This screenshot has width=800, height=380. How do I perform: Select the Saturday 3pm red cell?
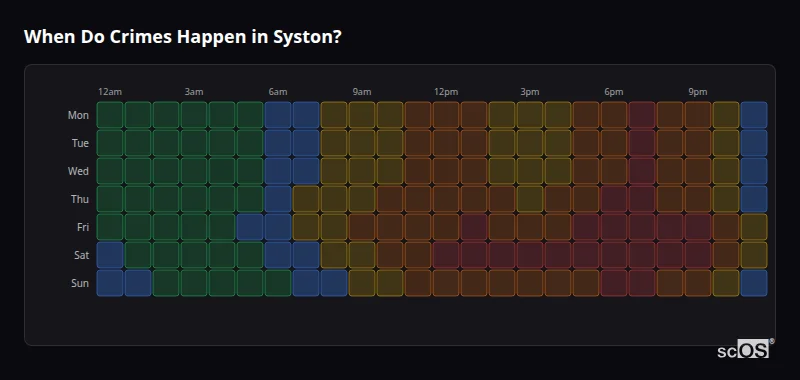click(x=530, y=255)
